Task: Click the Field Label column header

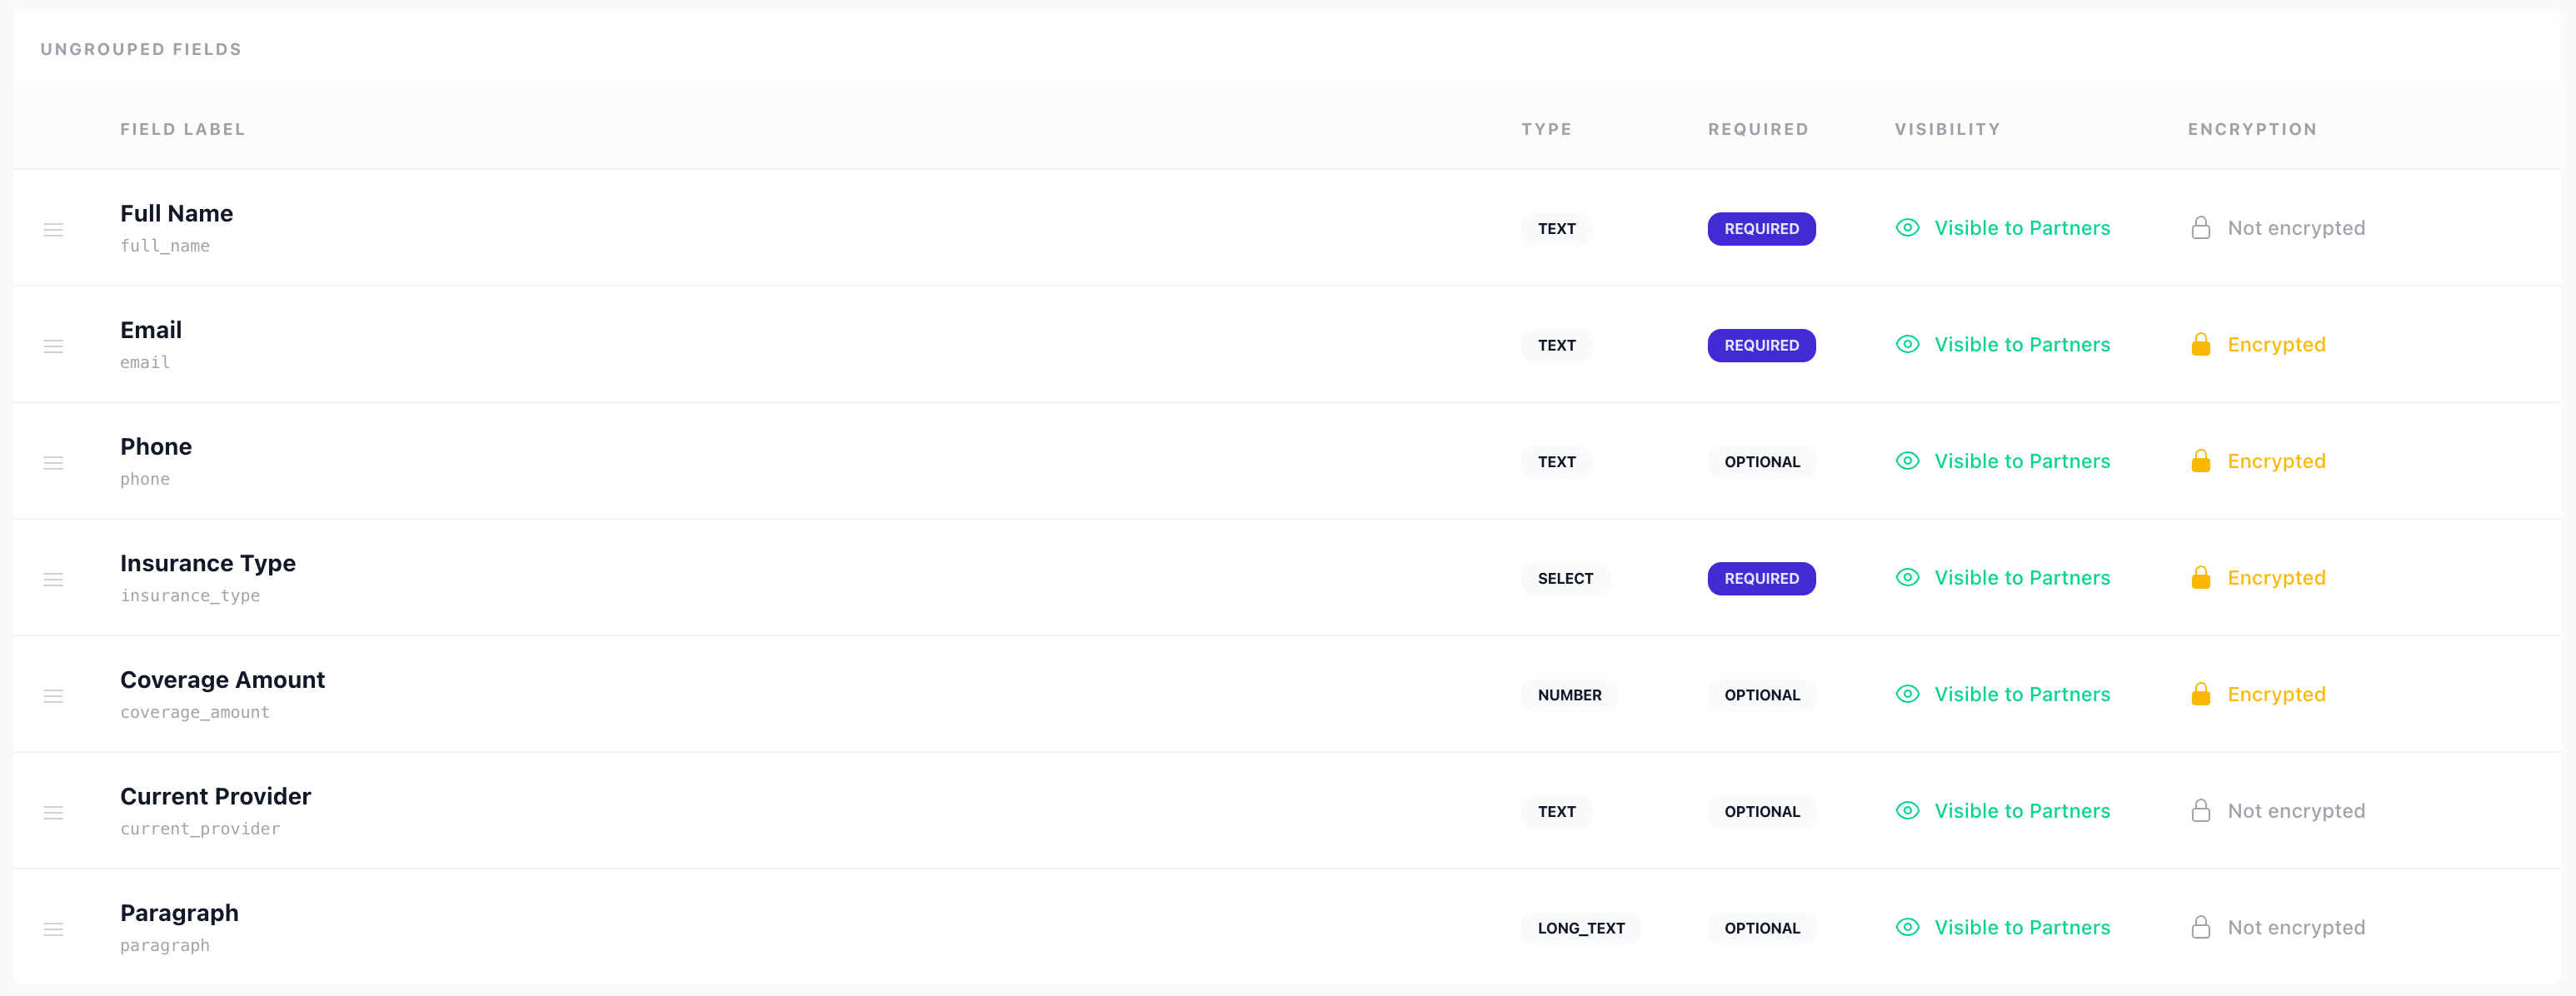Action: pos(182,129)
